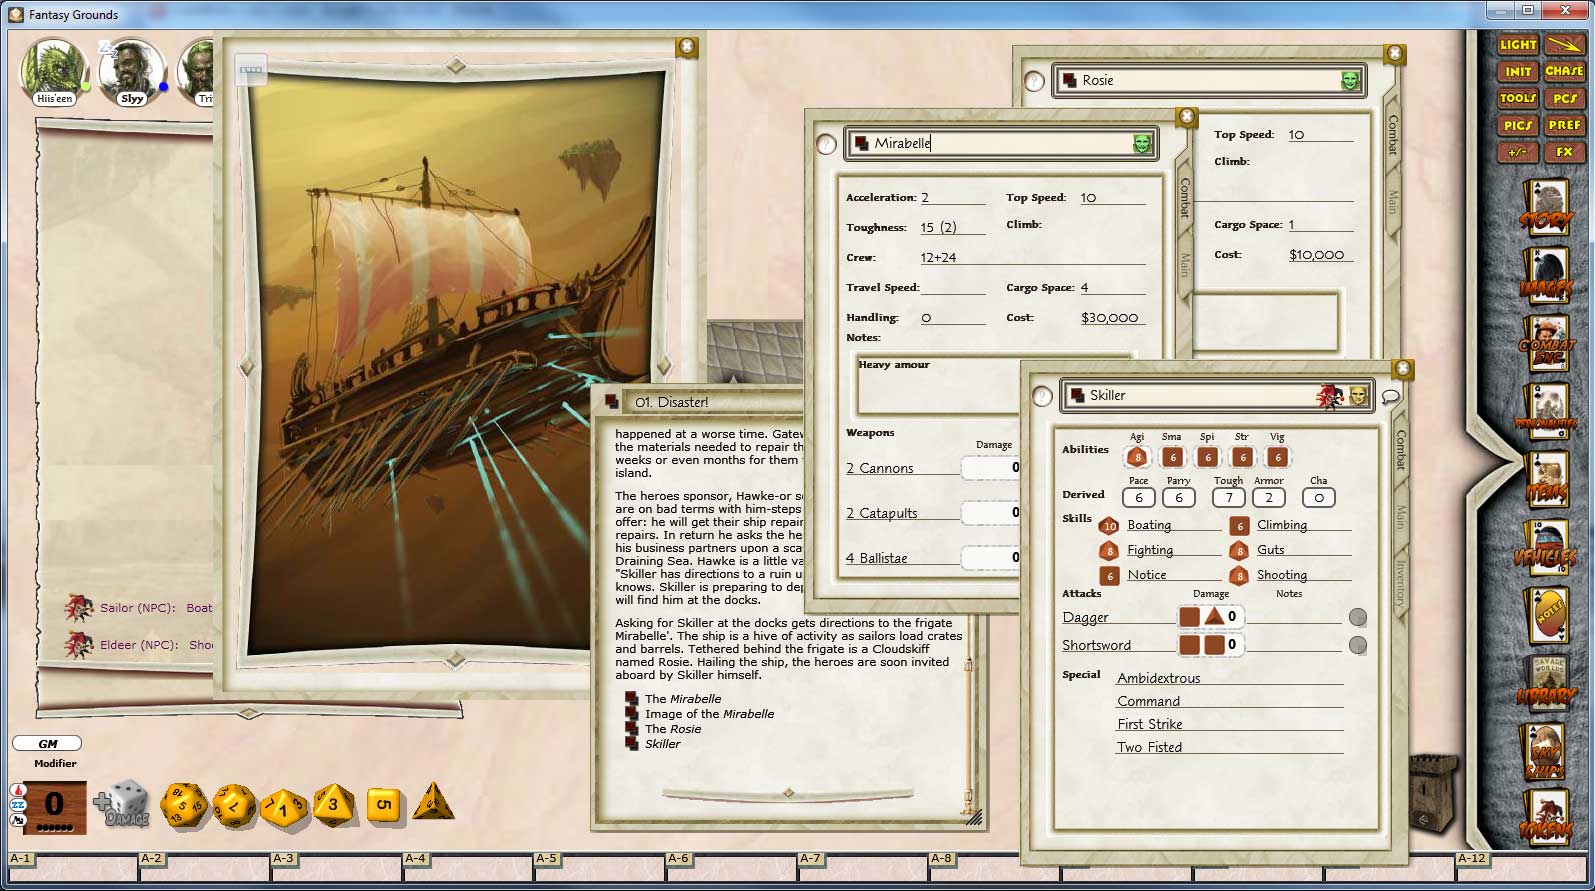Image resolution: width=1595 pixels, height=891 pixels.
Task: Pick the six-sided yellow die
Action: pos(384,805)
